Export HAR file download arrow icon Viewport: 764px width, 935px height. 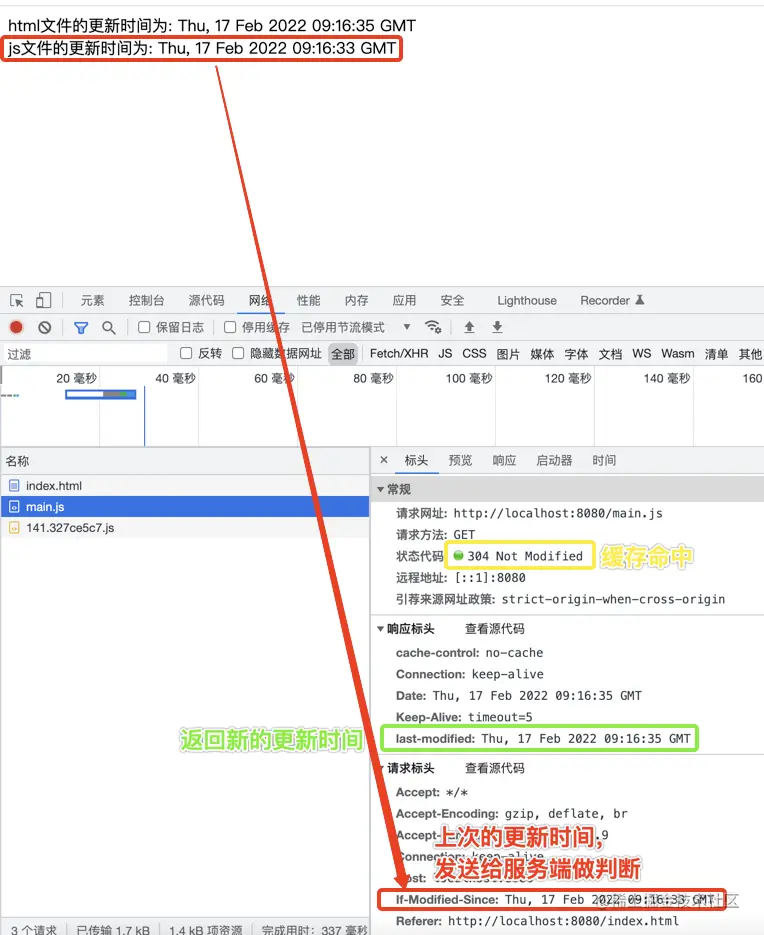pyautogui.click(x=497, y=327)
